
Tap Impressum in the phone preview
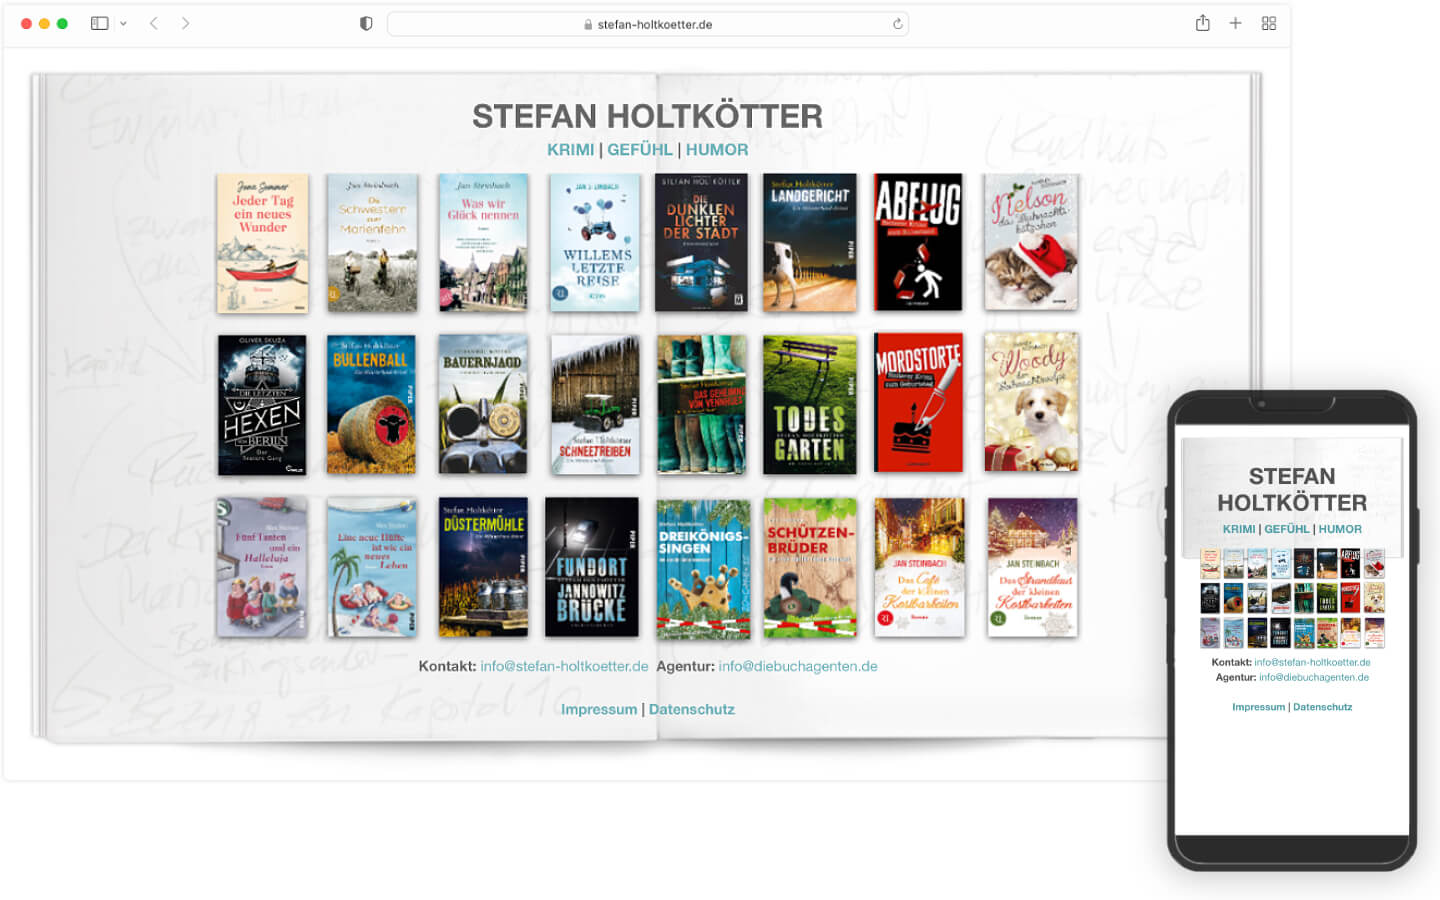click(x=1258, y=707)
